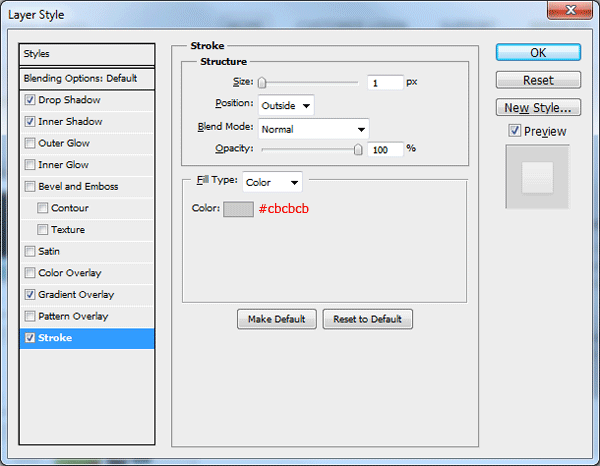The width and height of the screenshot is (600, 466).
Task: Uncheck the Stroke checkbox
Action: pyautogui.click(x=30, y=338)
